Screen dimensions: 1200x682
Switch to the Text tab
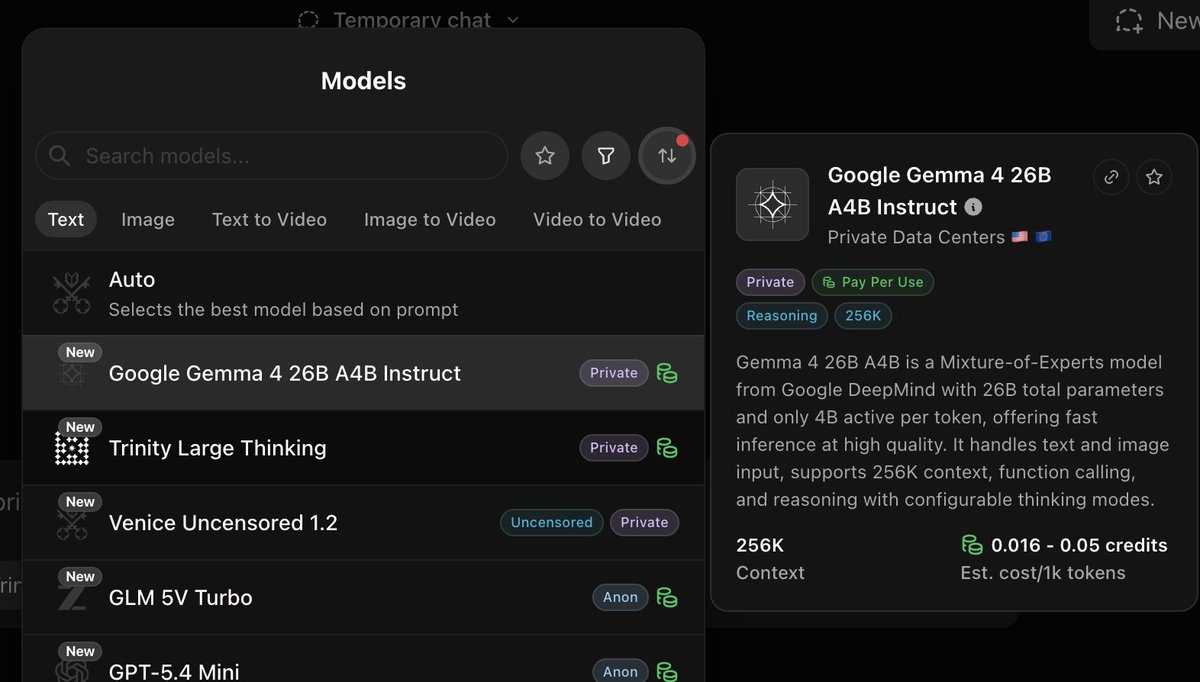66,219
